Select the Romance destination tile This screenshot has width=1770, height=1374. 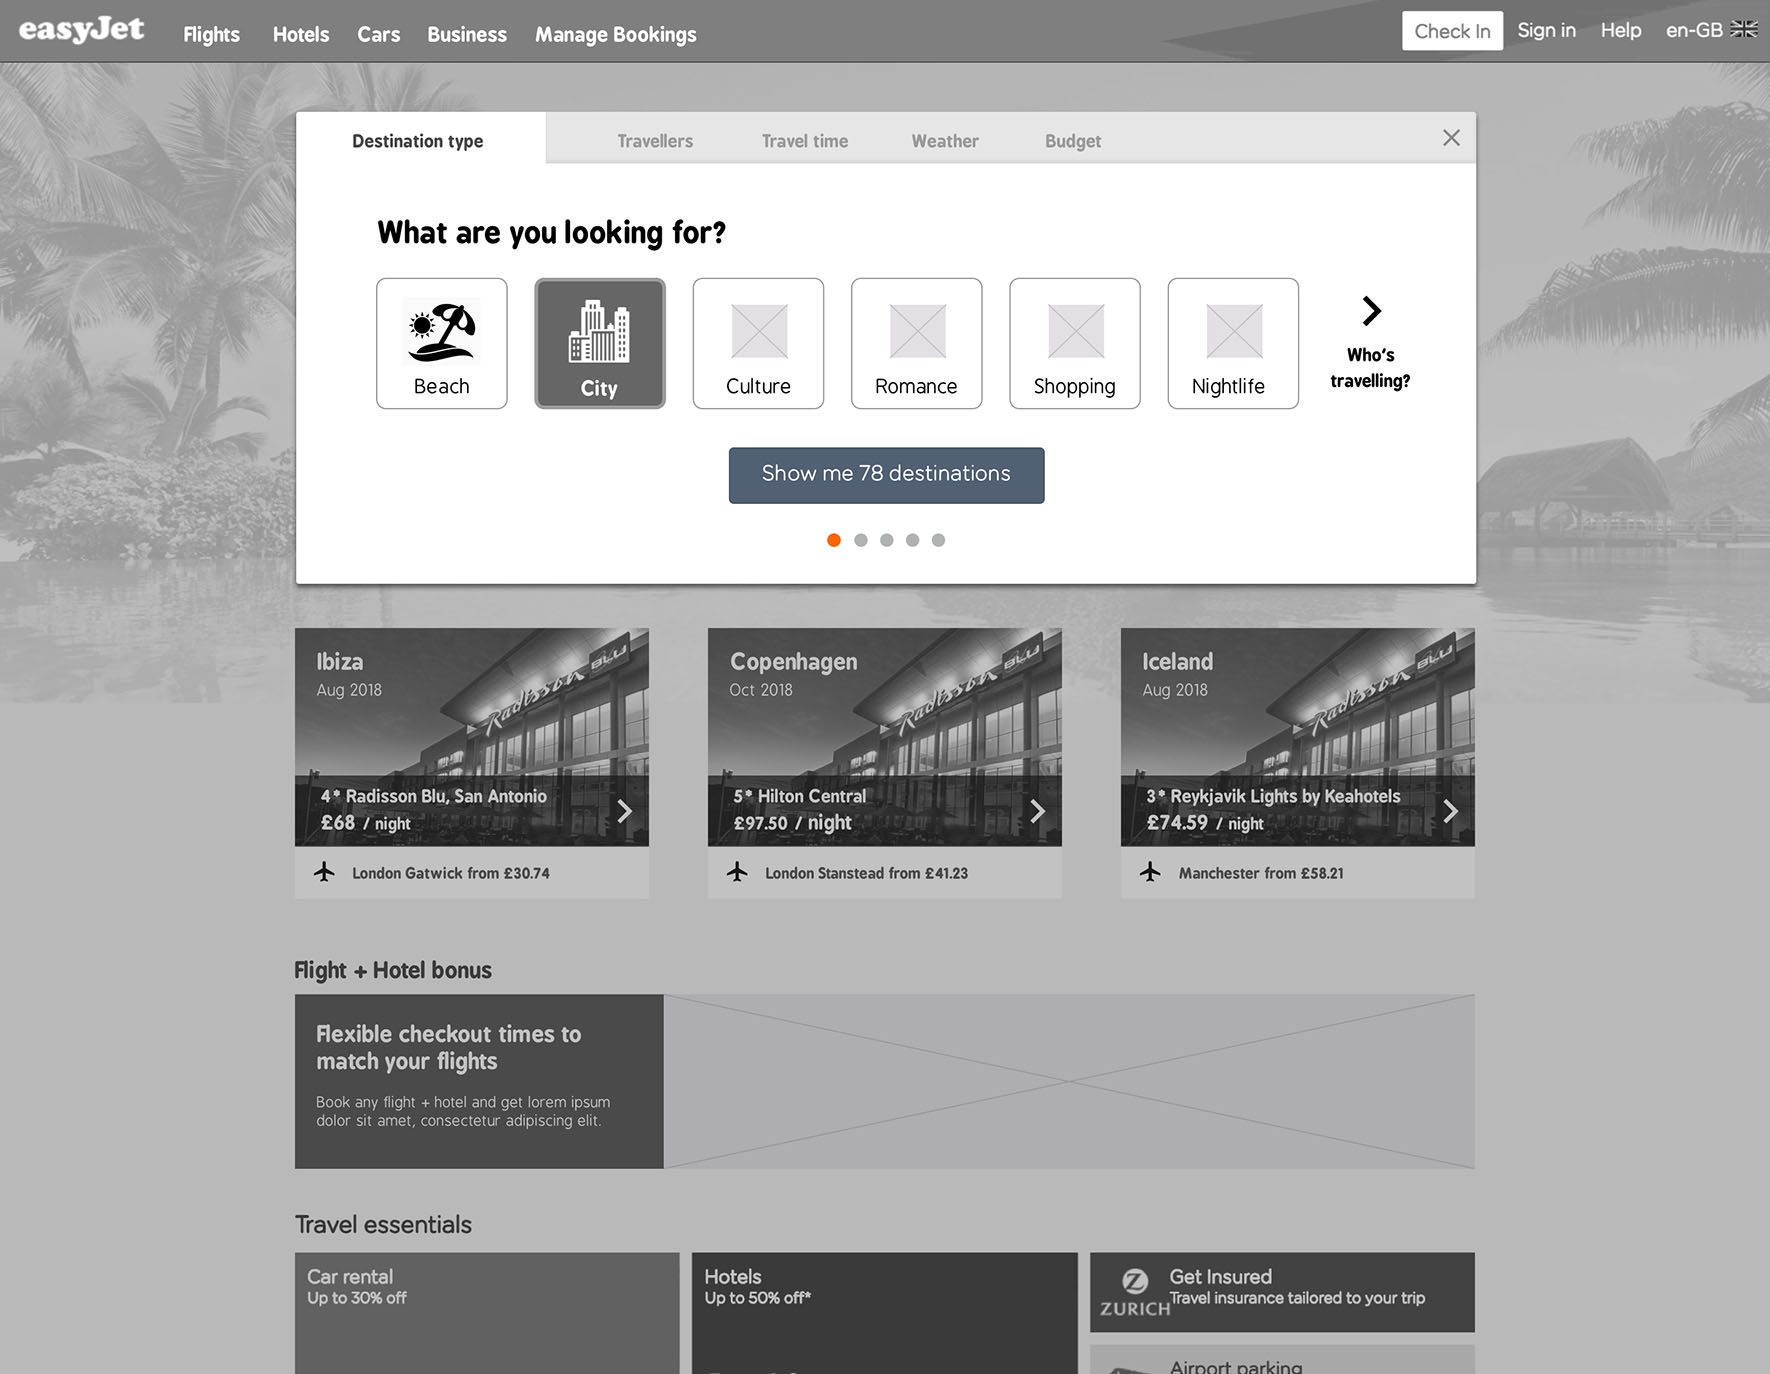(916, 343)
